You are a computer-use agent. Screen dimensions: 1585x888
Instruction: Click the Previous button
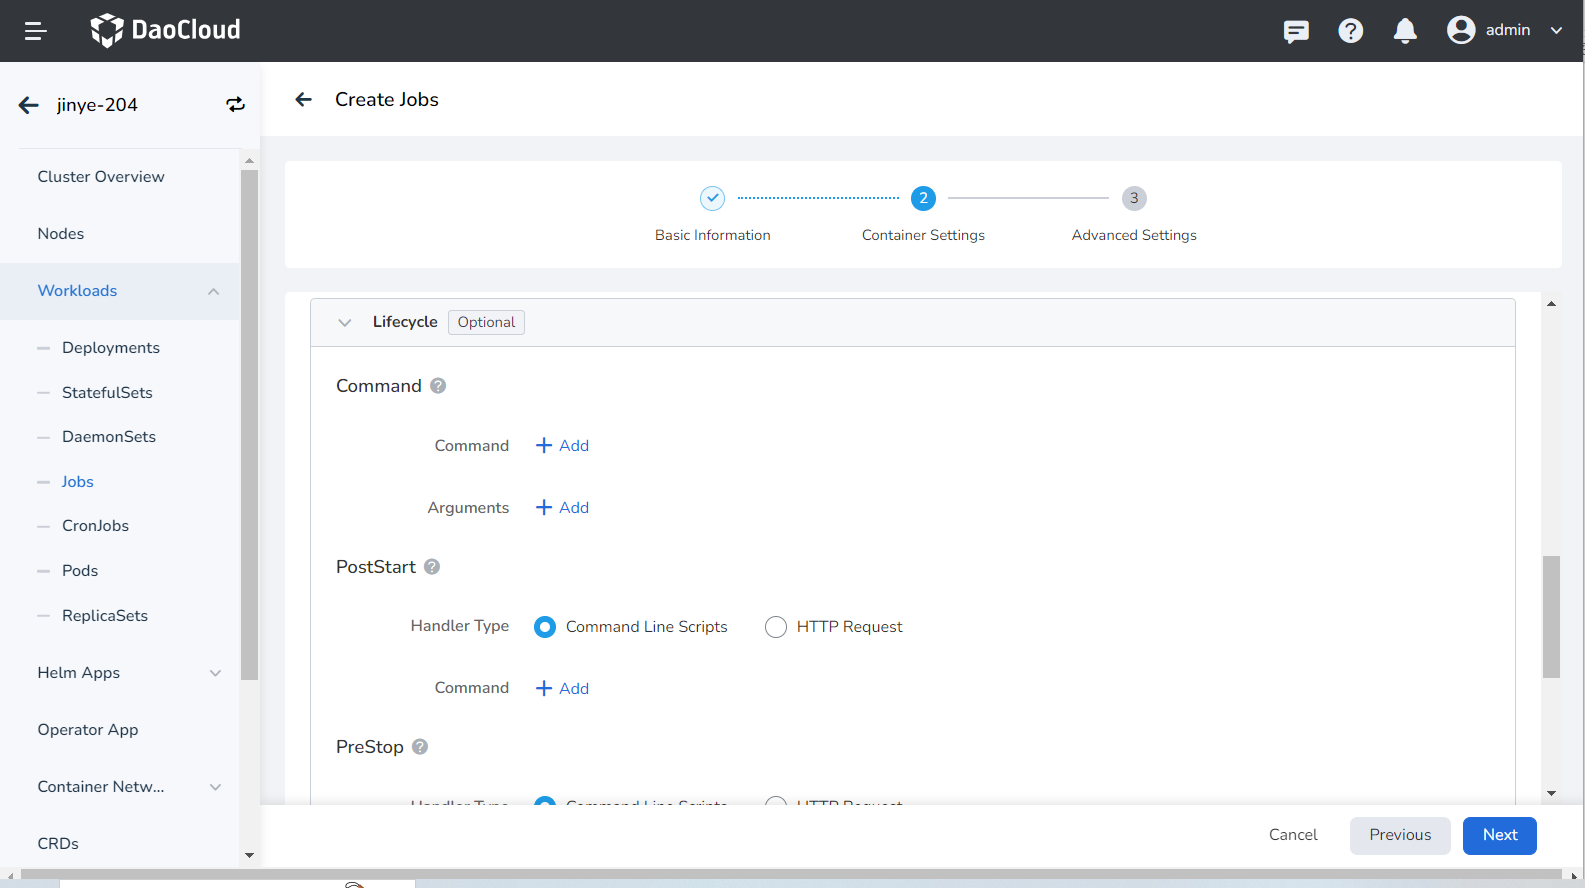click(1399, 835)
